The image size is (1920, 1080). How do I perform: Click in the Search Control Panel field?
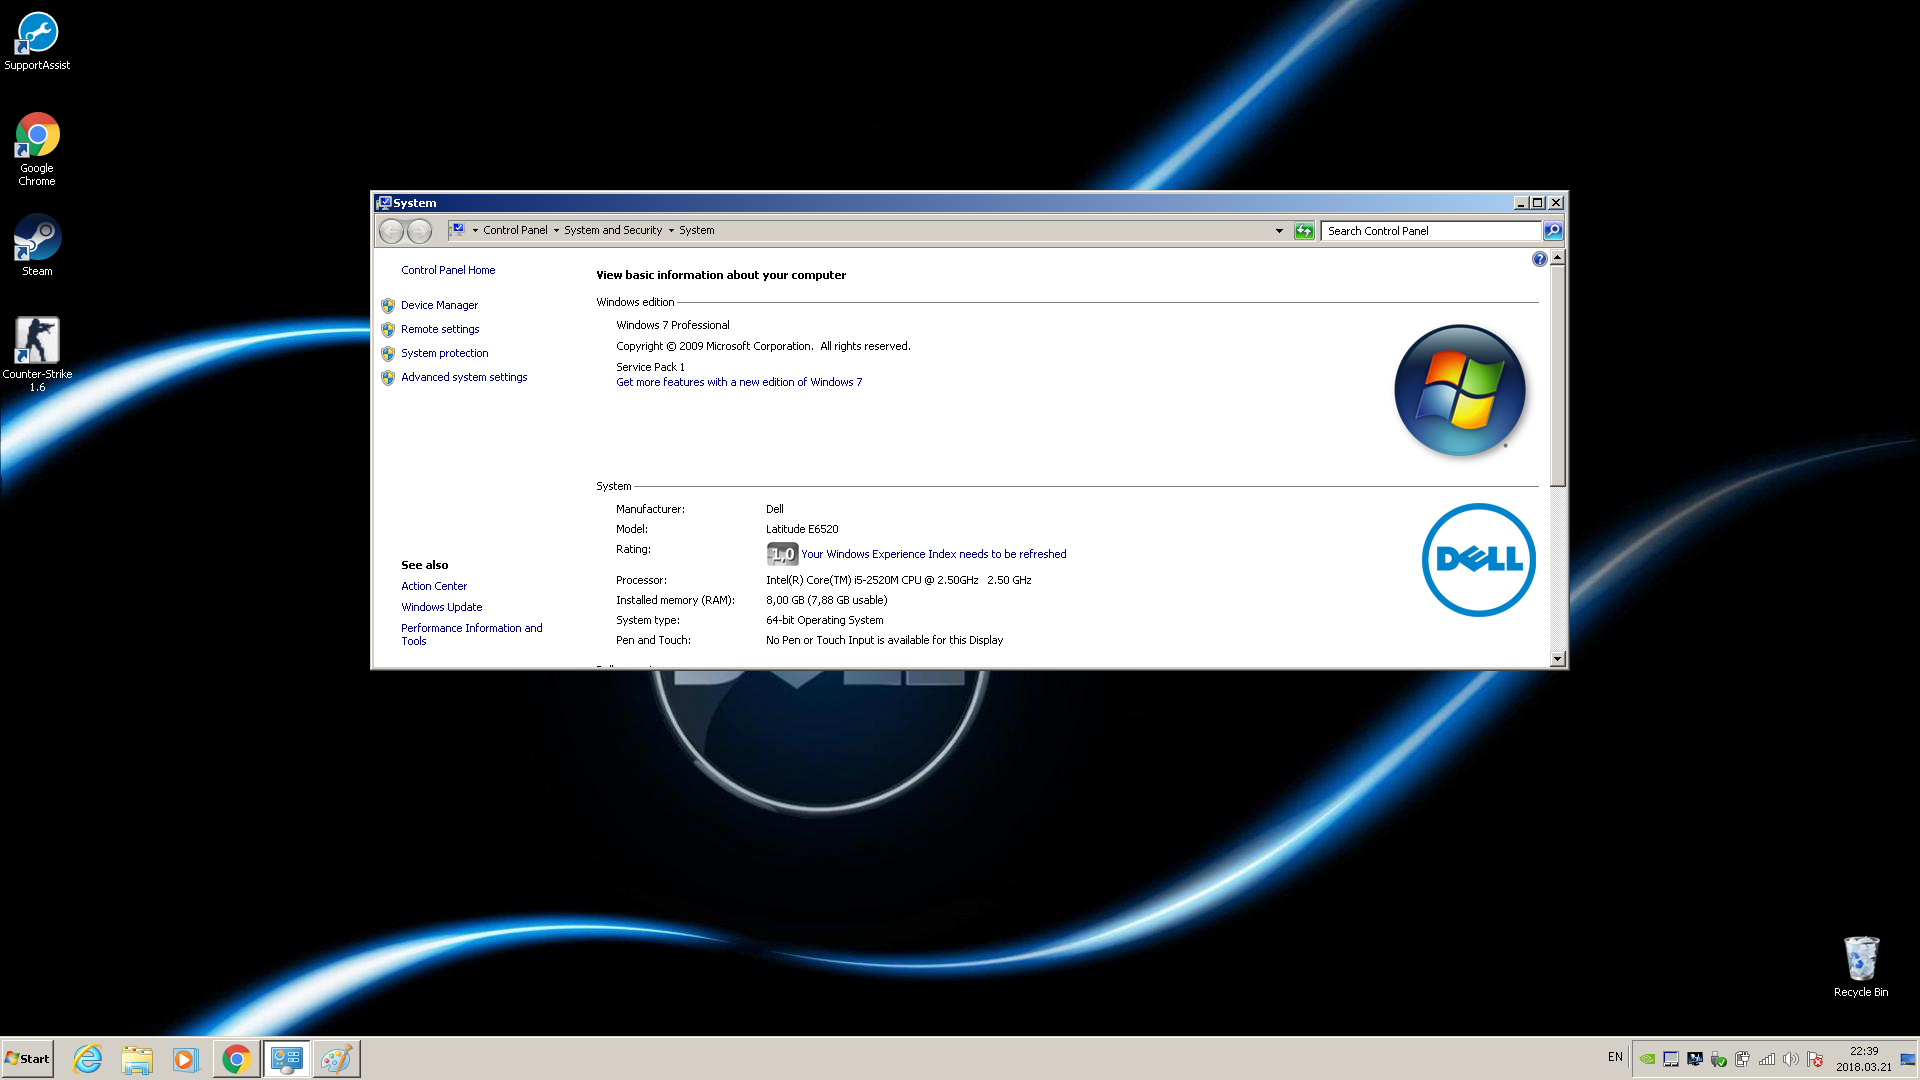click(x=1430, y=231)
